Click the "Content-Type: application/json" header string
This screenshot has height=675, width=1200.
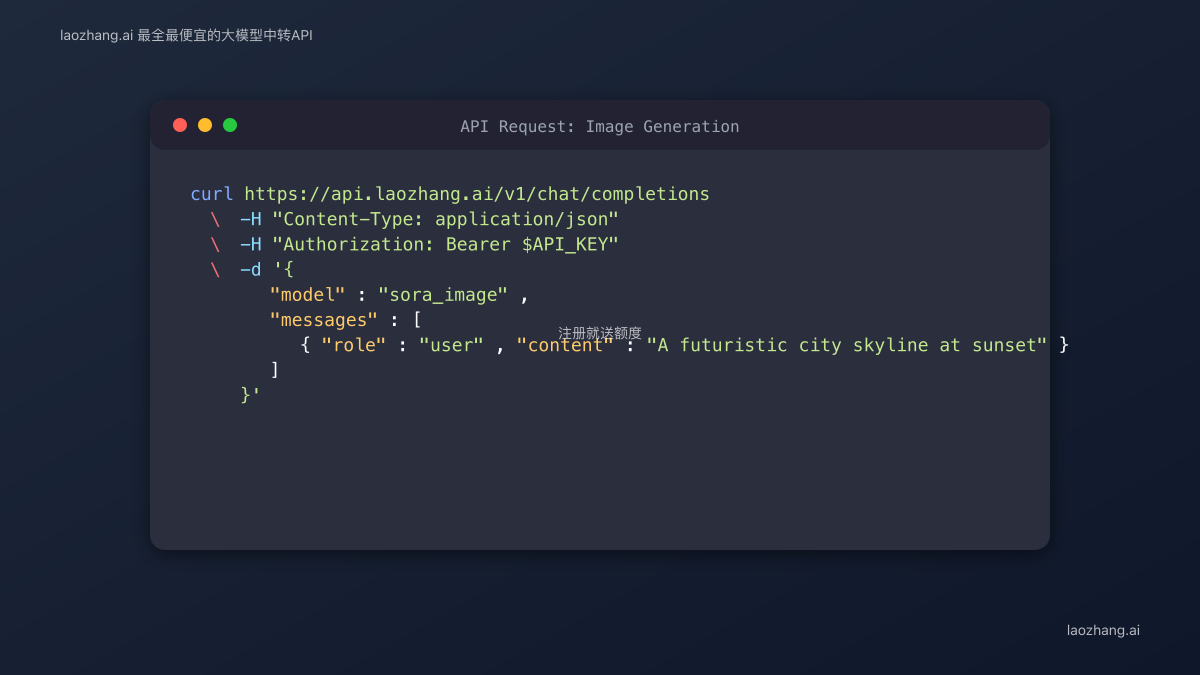coord(446,219)
